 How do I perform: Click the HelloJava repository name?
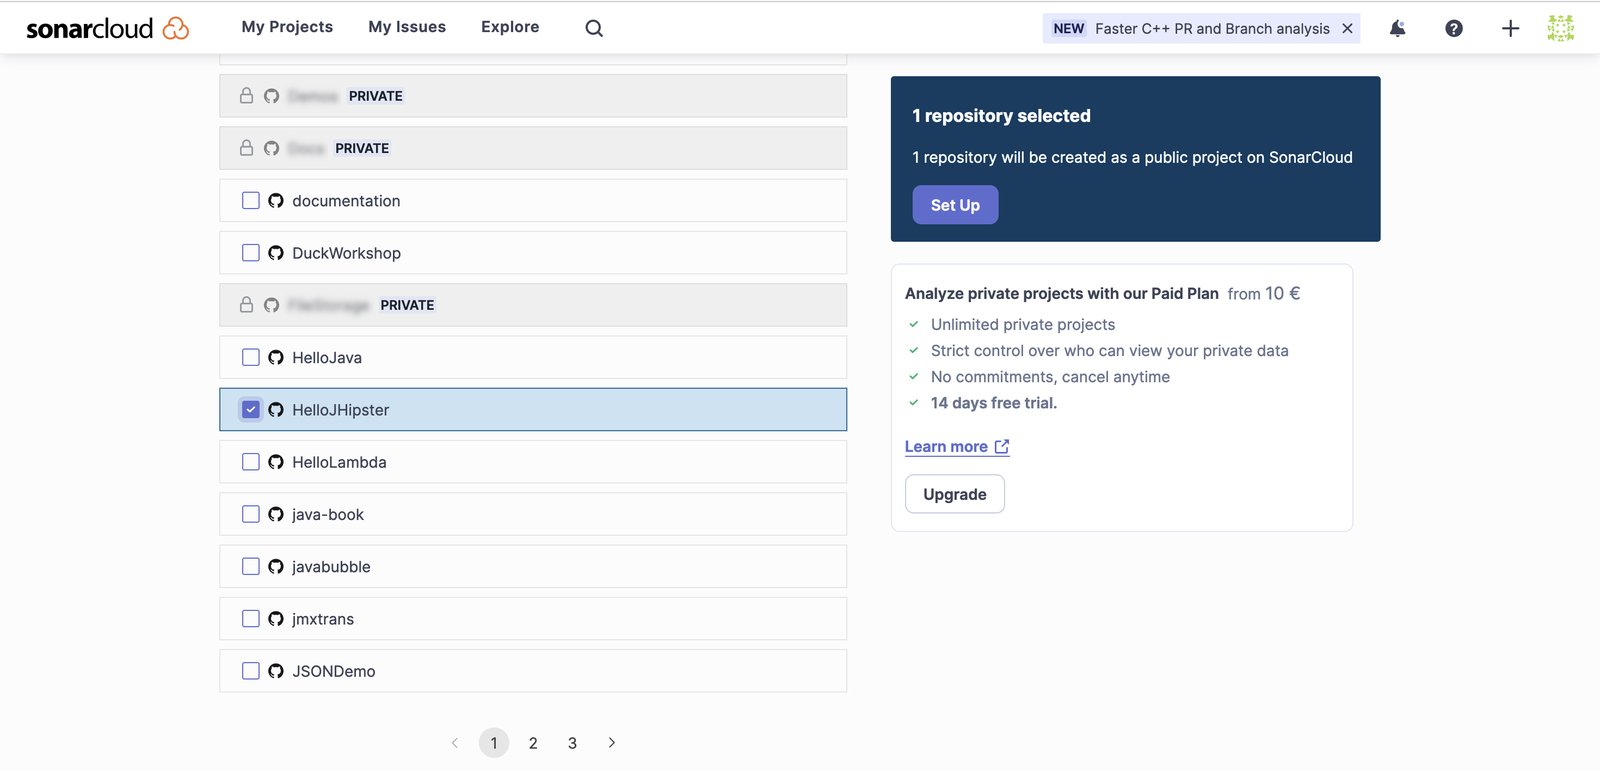point(327,357)
